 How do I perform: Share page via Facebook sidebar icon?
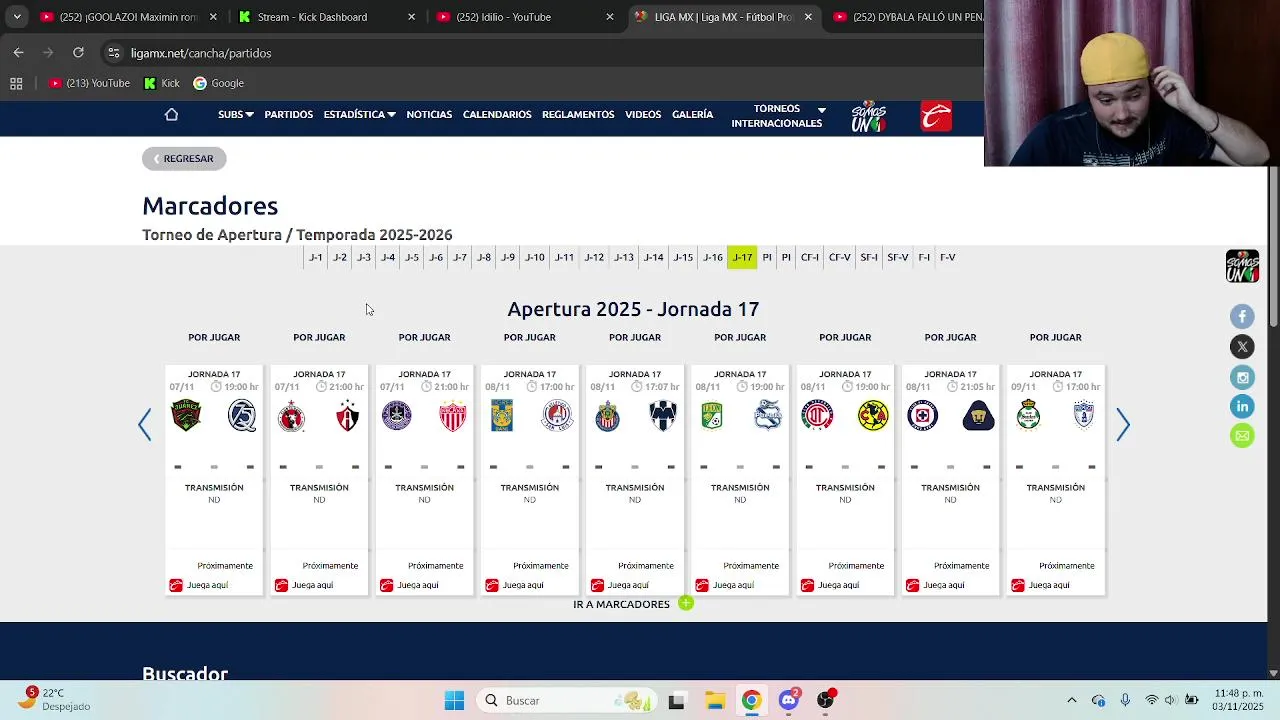pos(1242,317)
